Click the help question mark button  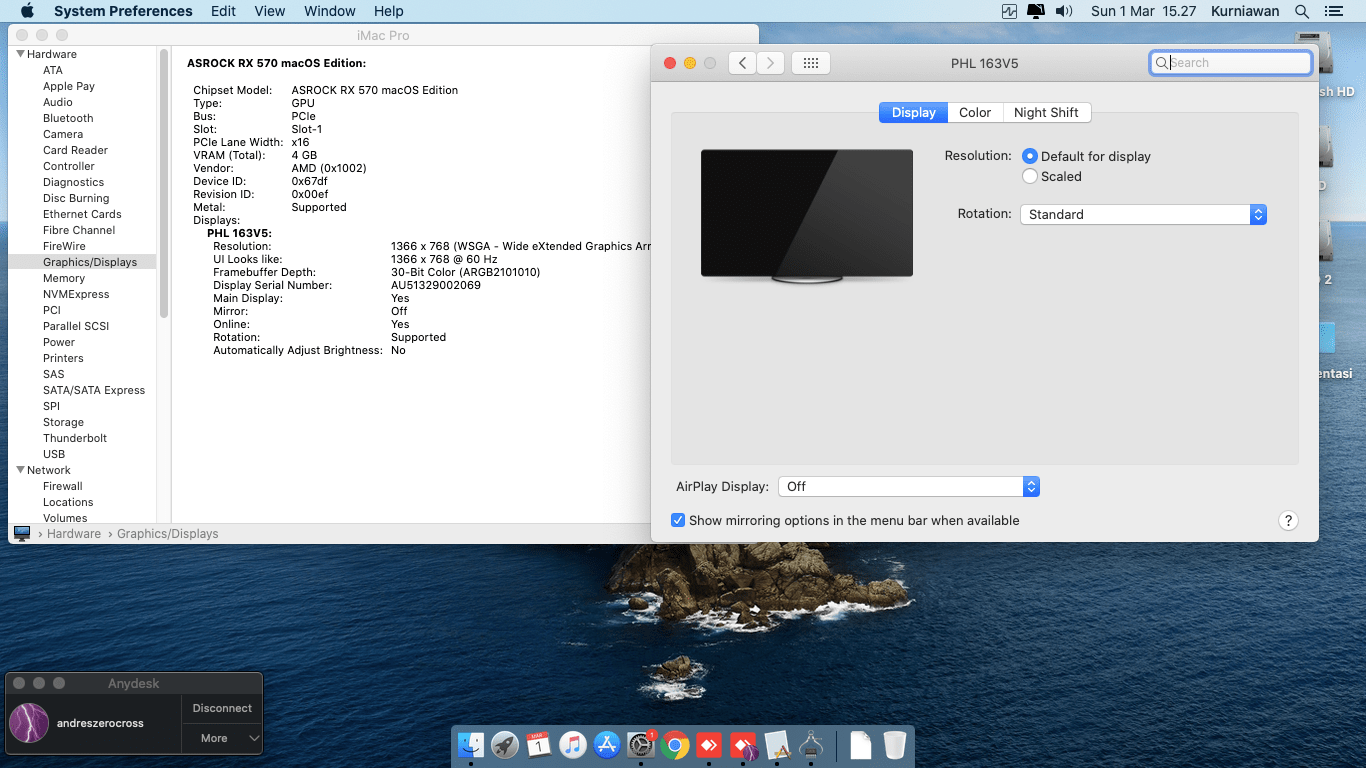[x=1288, y=520]
